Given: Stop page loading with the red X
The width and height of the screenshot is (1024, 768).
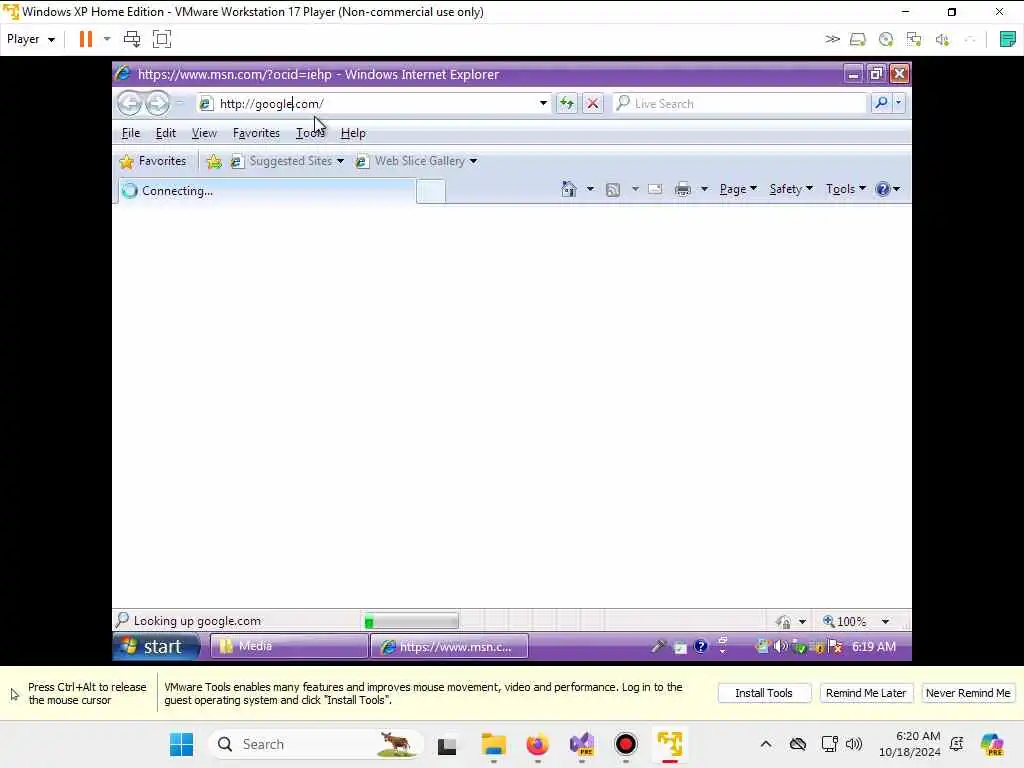Looking at the screenshot, I should click(x=592, y=103).
